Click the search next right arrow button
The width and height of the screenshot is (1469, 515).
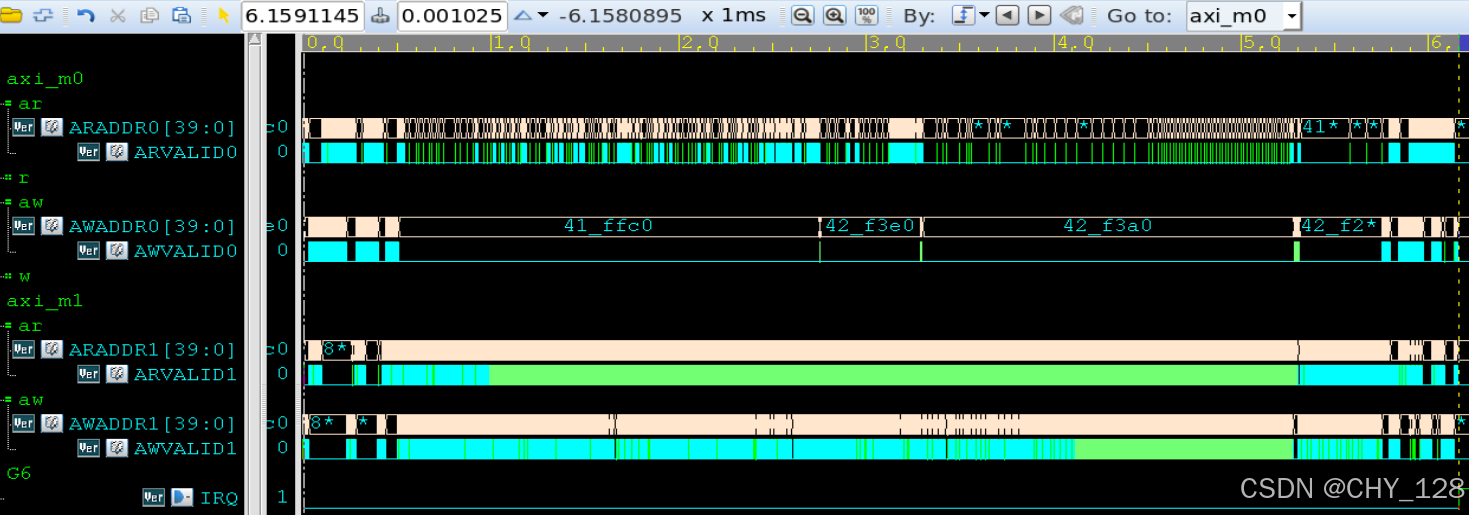[1039, 15]
